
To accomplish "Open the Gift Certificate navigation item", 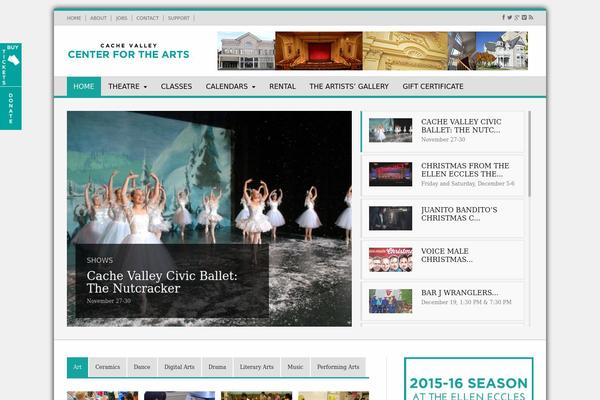I will [433, 87].
